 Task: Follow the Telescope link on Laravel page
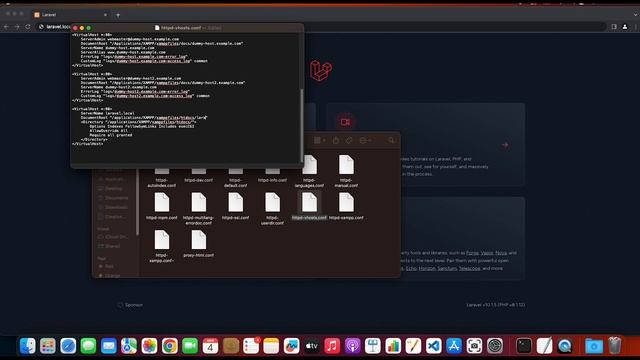[469, 269]
